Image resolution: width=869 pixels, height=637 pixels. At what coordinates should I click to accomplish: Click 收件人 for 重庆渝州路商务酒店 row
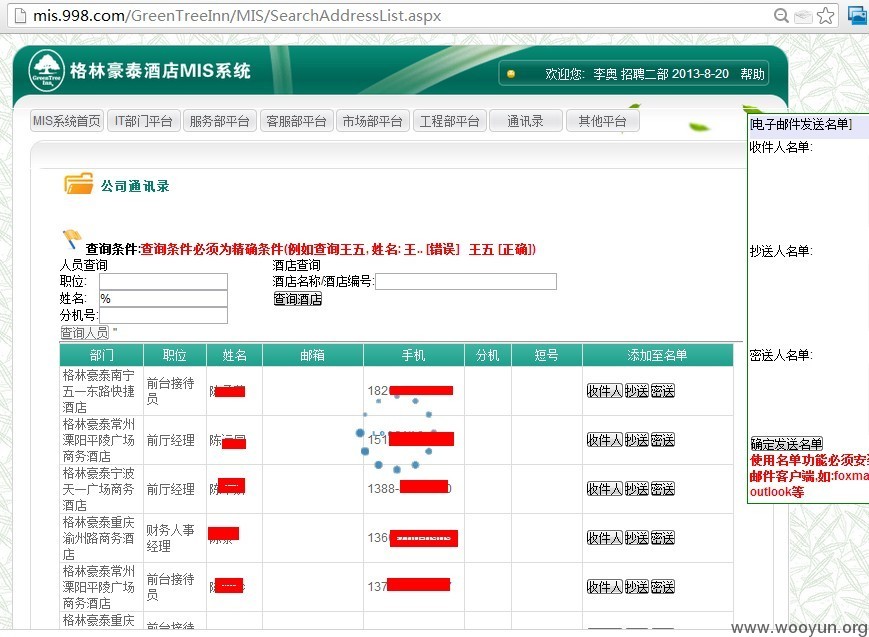click(x=605, y=538)
